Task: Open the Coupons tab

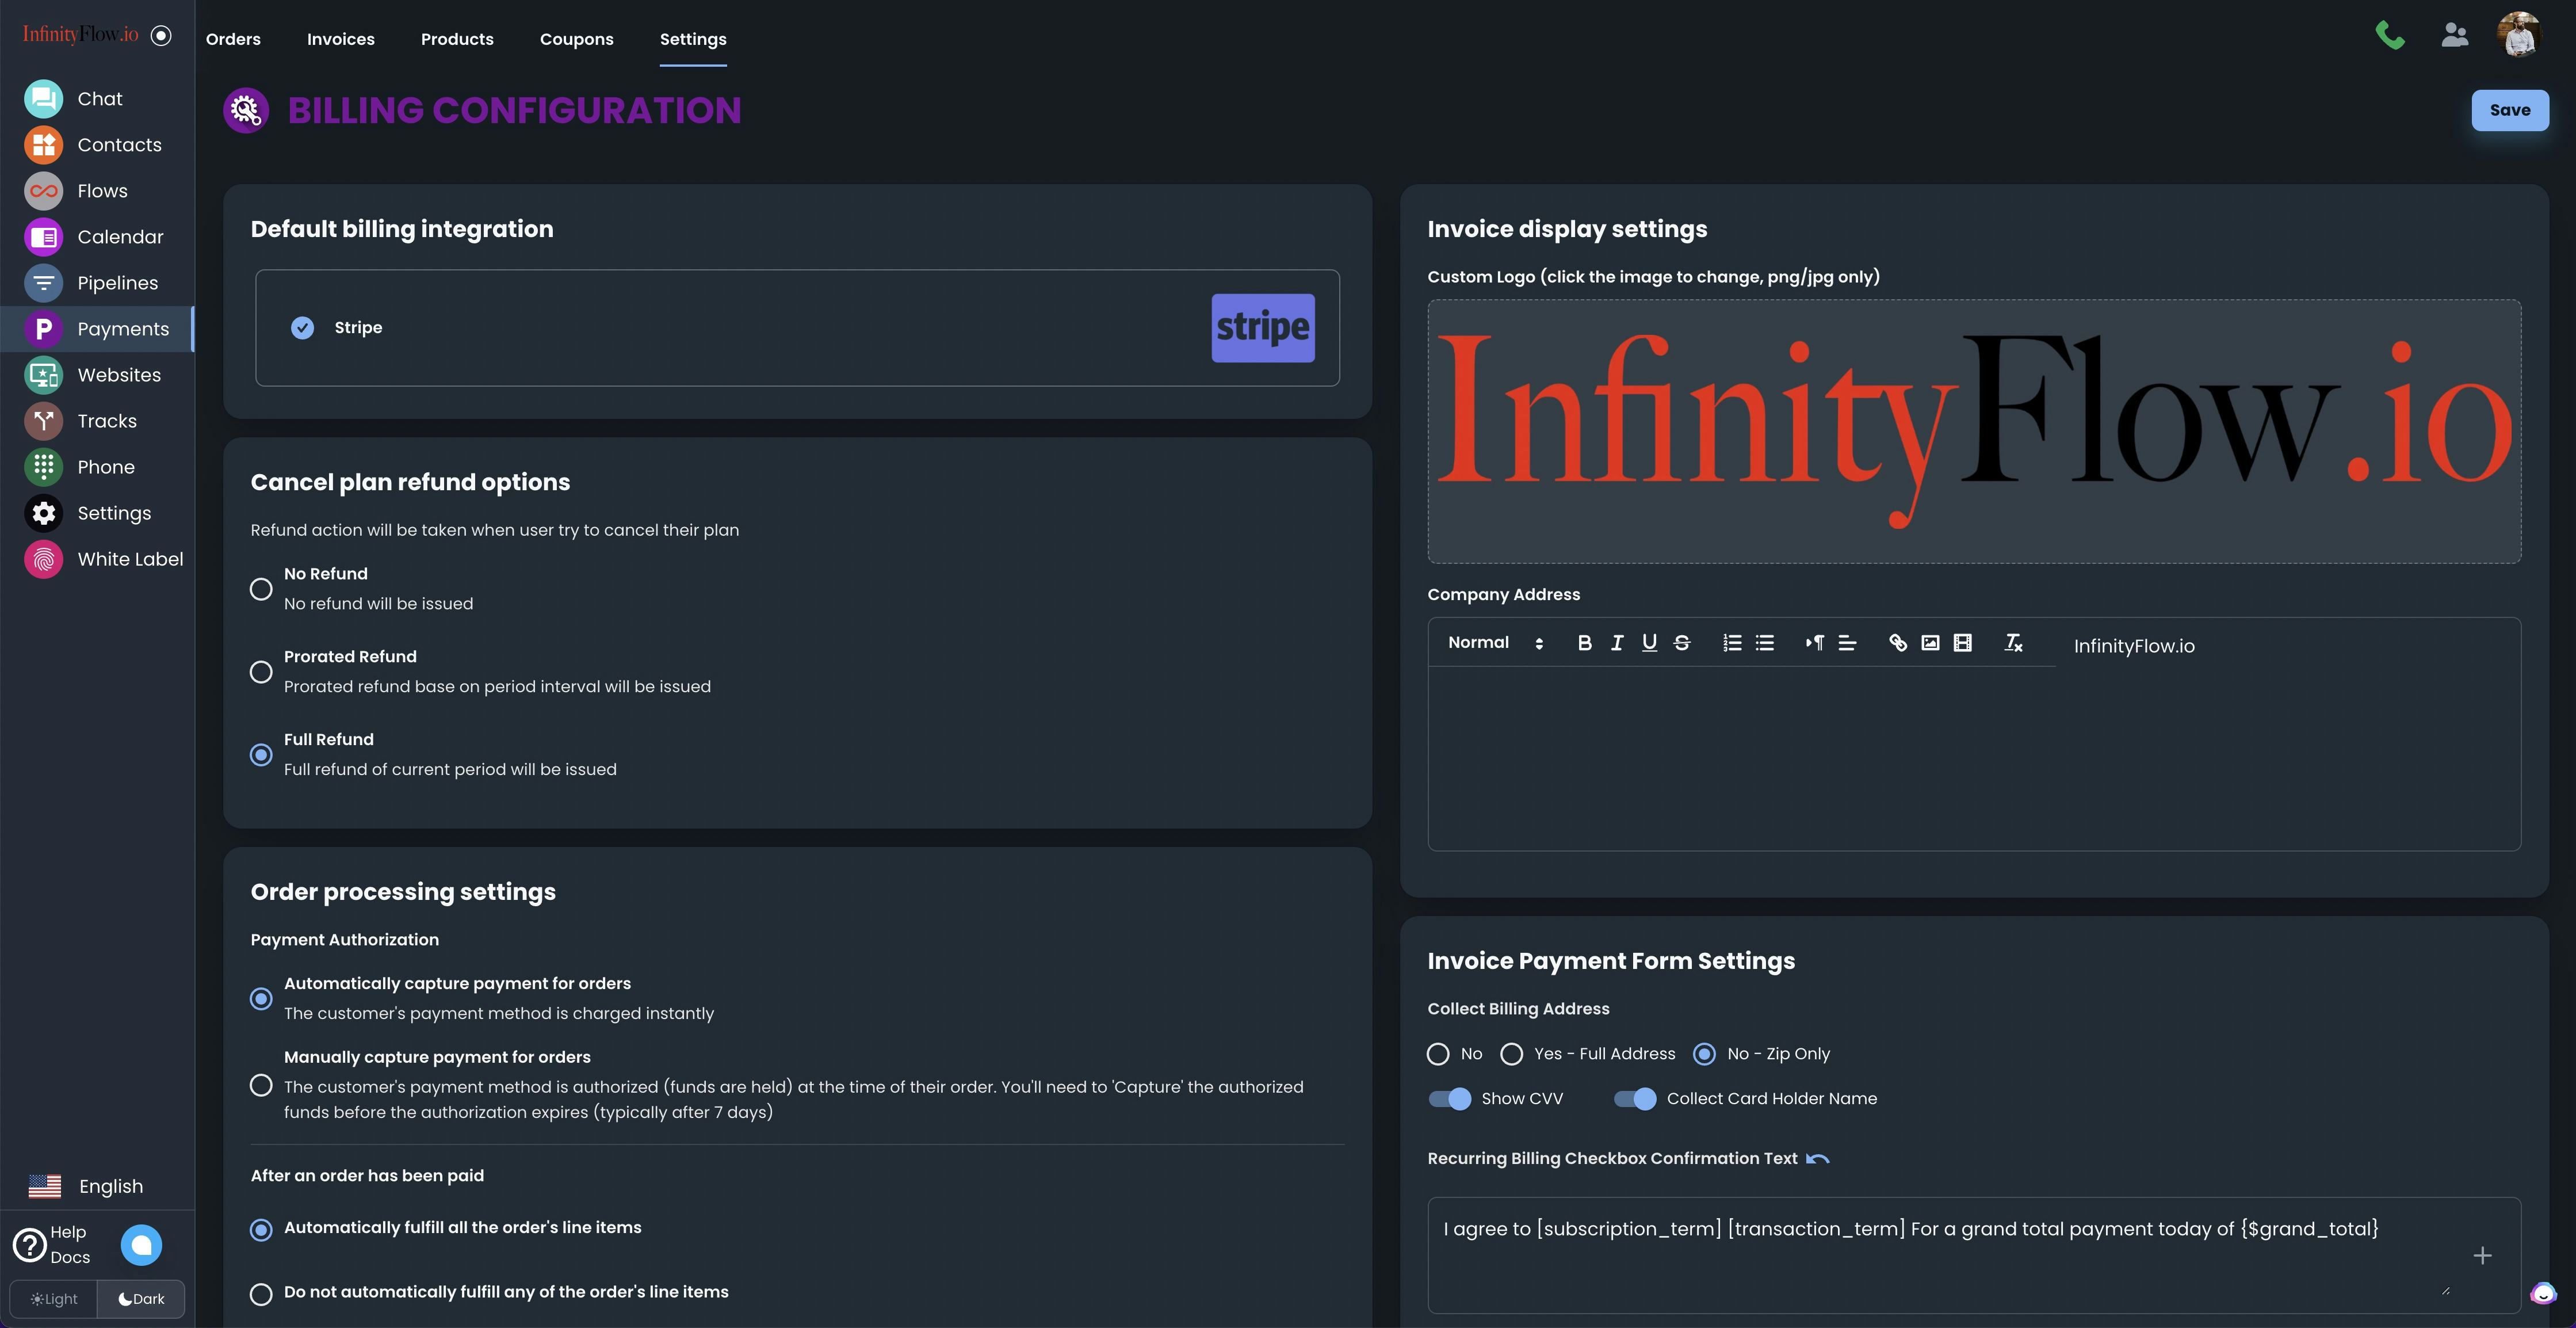Action: [x=577, y=39]
